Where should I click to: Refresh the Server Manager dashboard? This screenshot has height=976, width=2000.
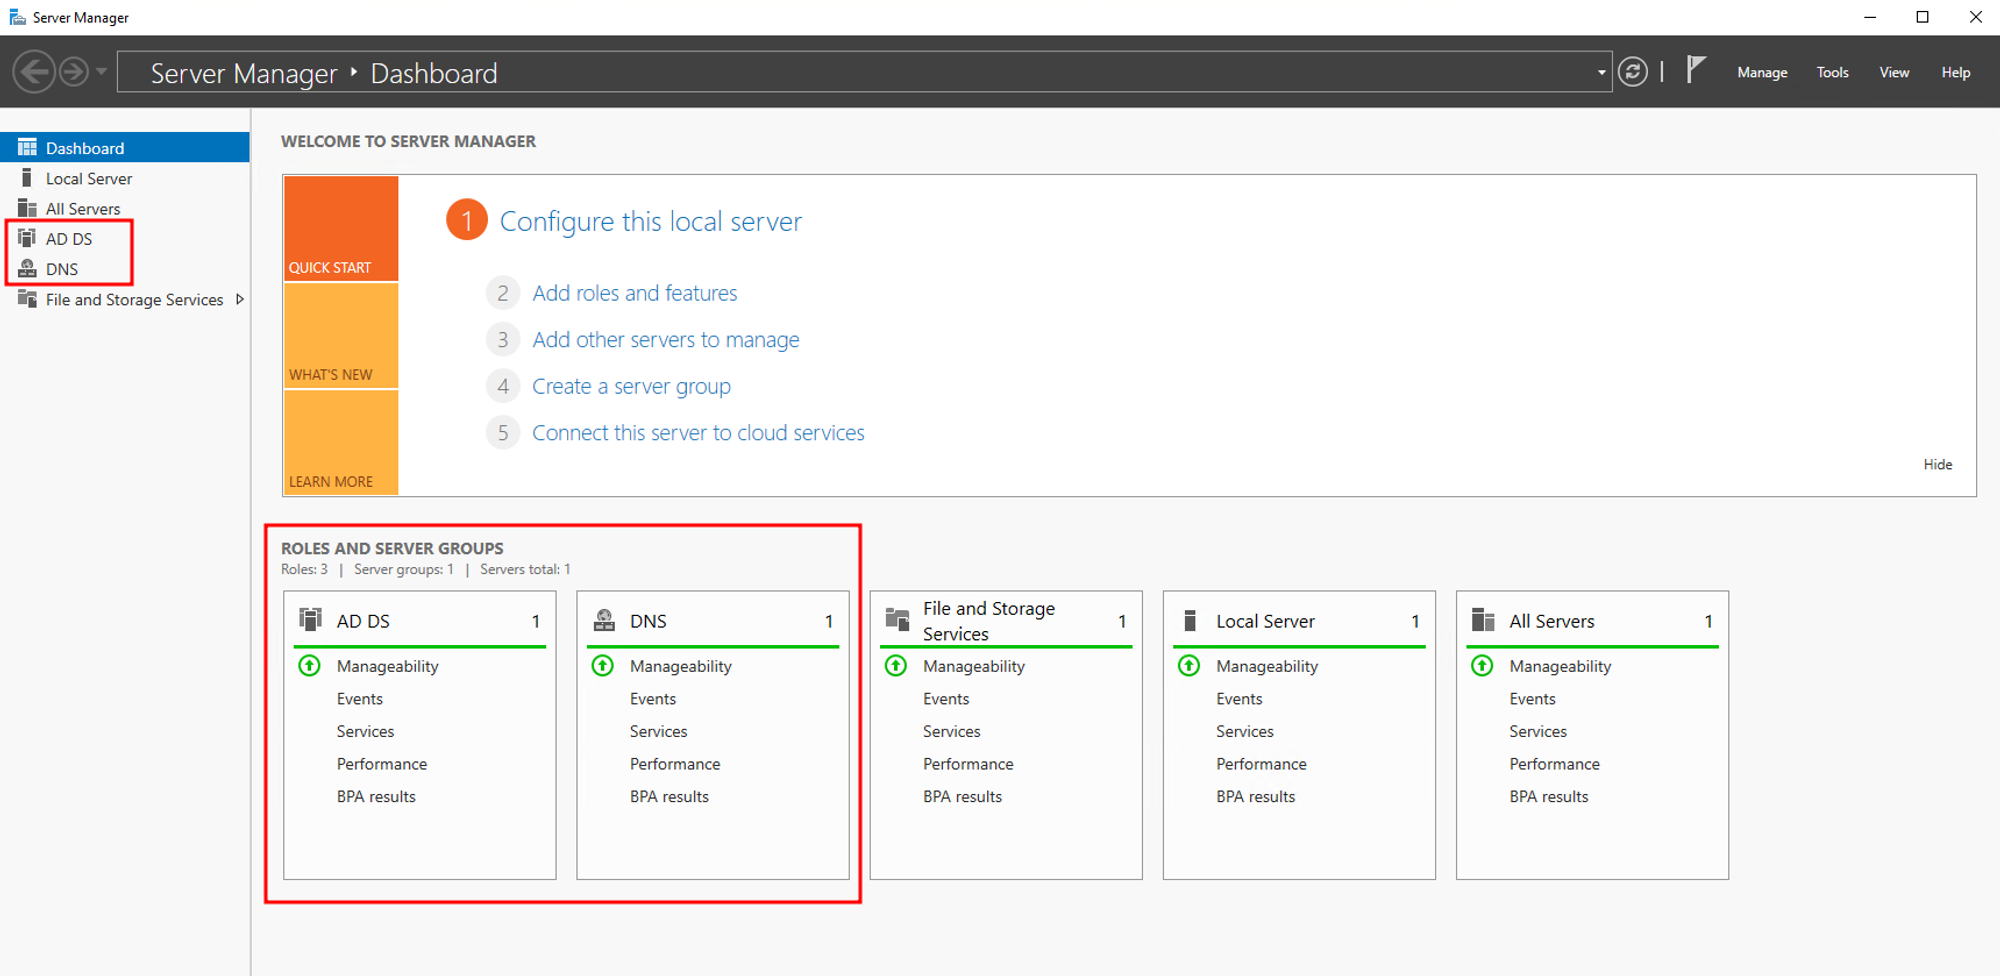click(1633, 72)
